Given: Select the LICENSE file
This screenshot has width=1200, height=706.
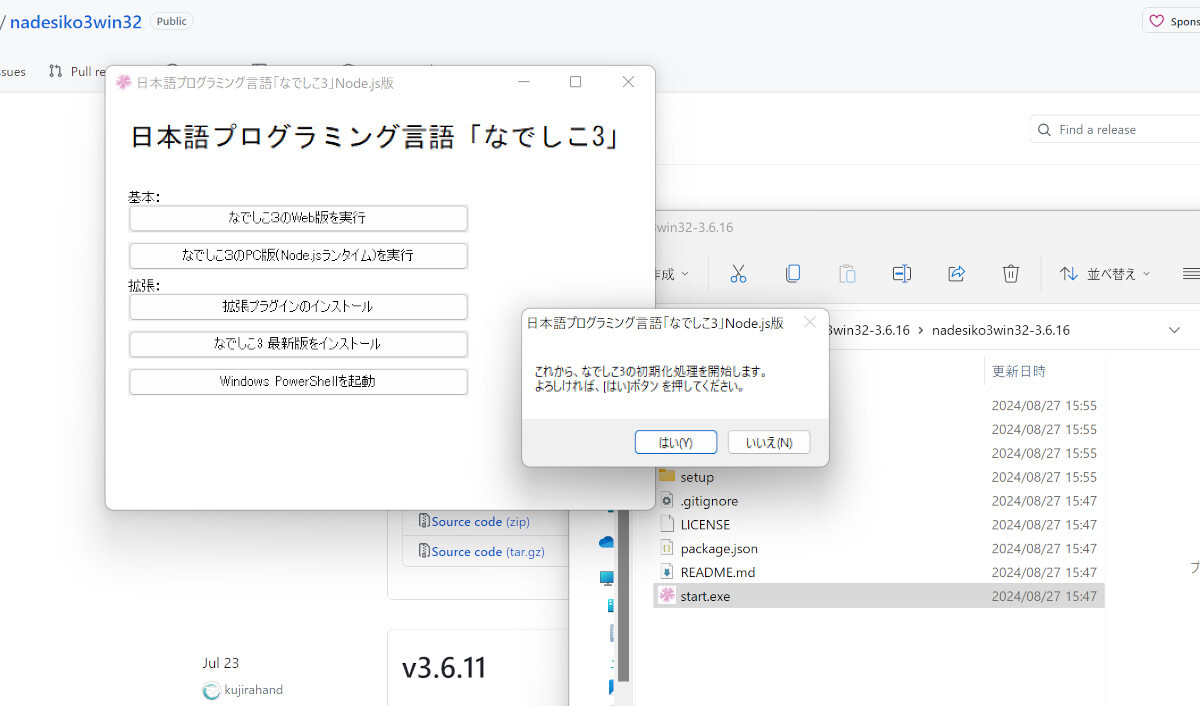Looking at the screenshot, I should 880,524.
